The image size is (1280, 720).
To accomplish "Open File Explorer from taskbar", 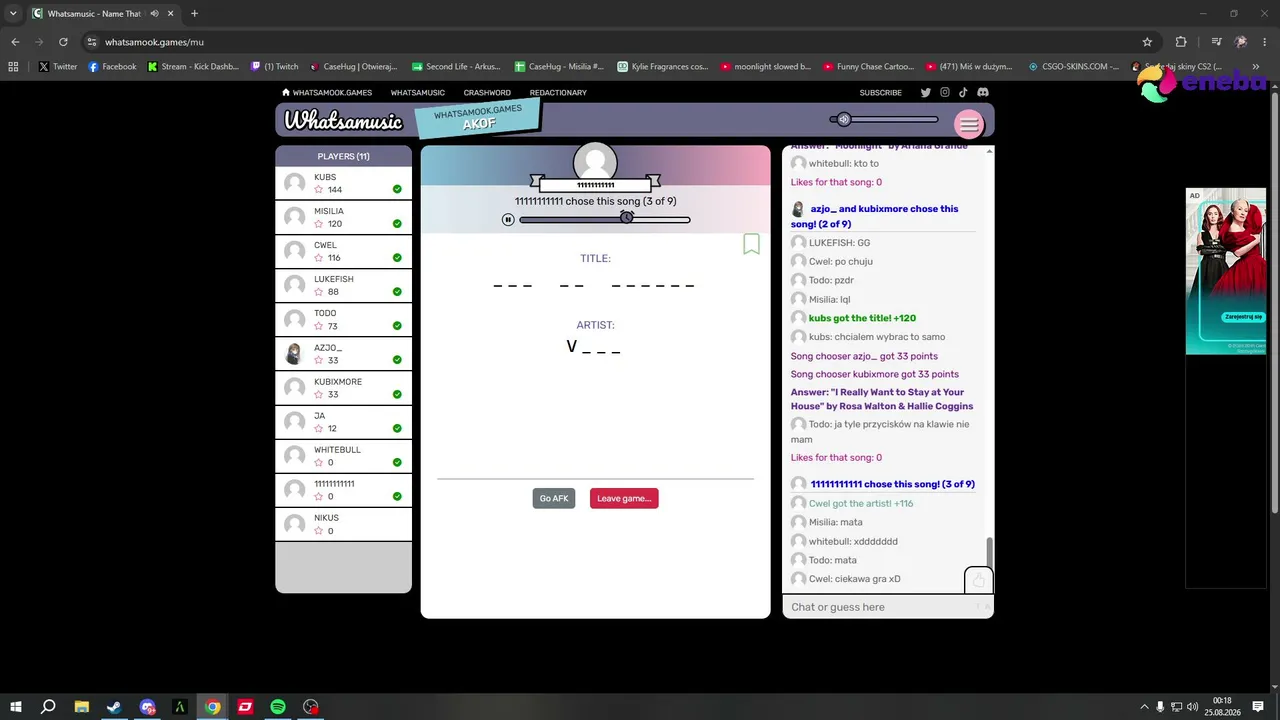I will [x=82, y=707].
